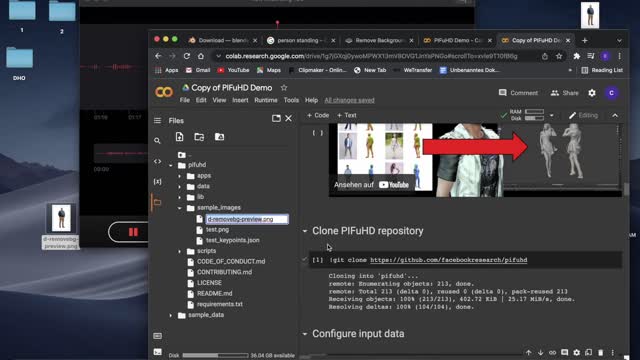This screenshot has height=360, width=640.
Task: Open Files panel in new tab icon
Action: tap(276, 118)
